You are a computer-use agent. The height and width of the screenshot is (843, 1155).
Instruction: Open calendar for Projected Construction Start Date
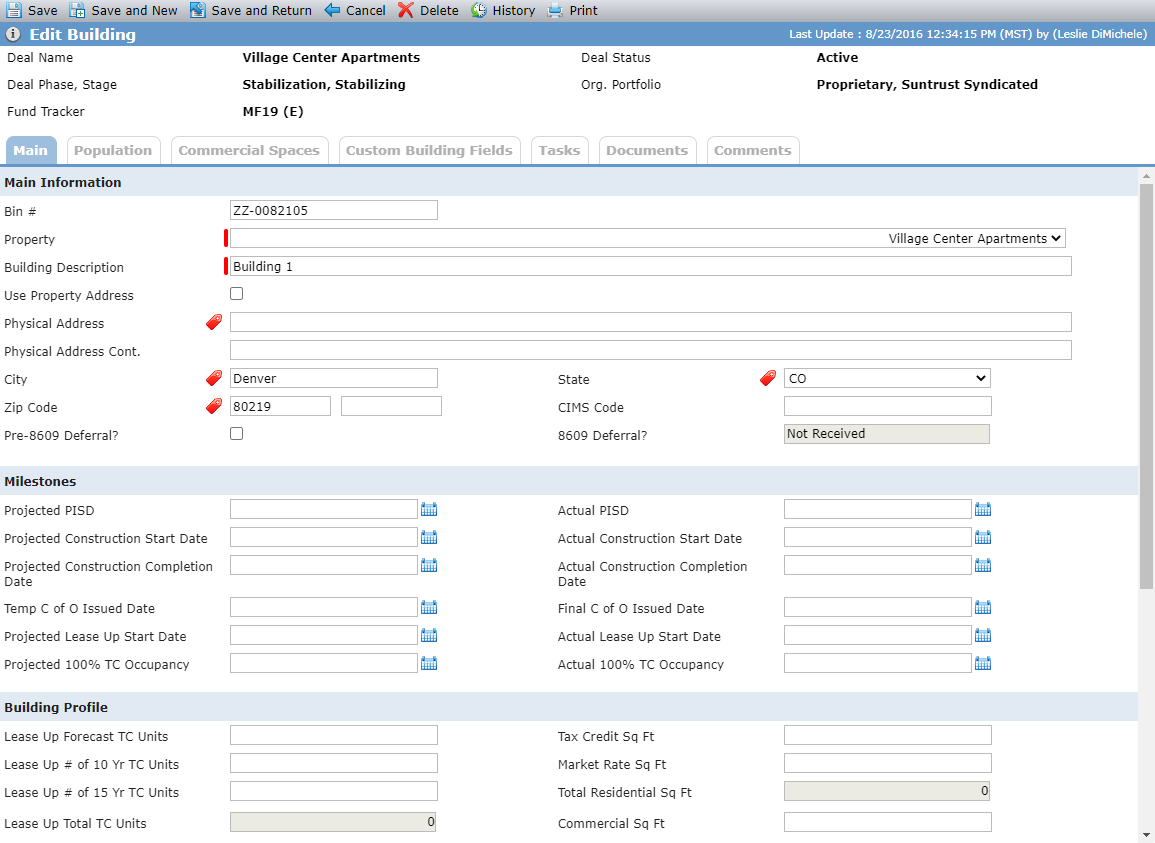tap(429, 537)
